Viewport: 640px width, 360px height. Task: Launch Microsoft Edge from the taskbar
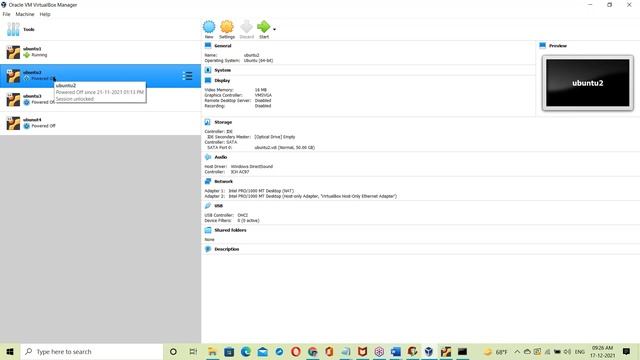pyautogui.click(x=246, y=351)
